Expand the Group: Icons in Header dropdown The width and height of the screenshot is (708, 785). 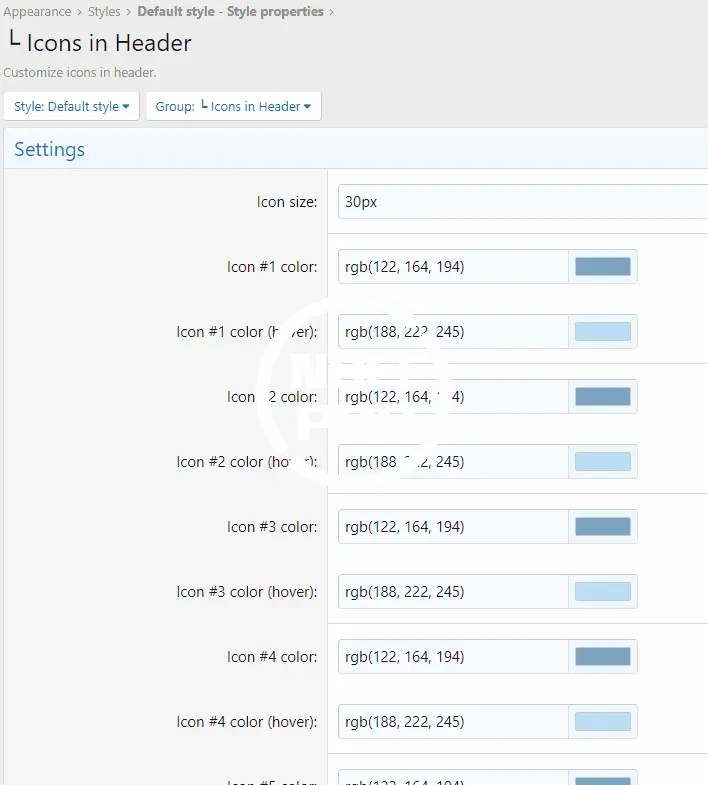(x=233, y=107)
